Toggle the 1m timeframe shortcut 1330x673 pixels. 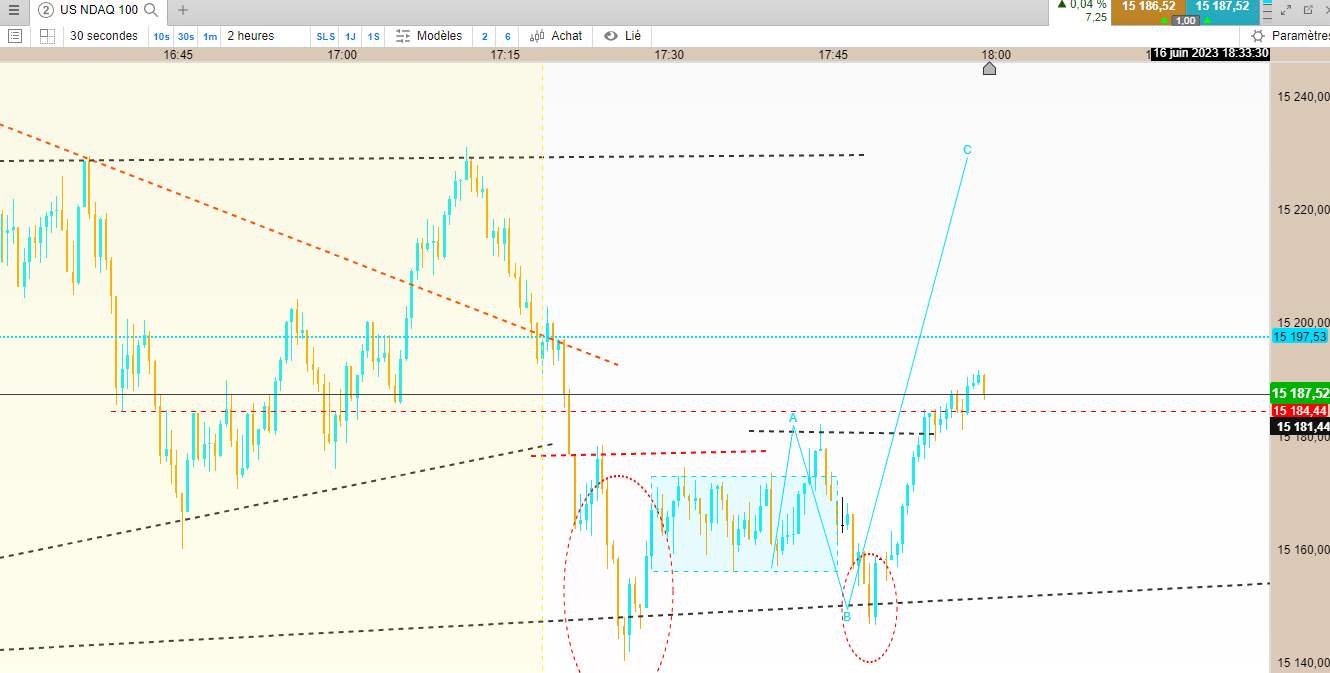tap(210, 36)
